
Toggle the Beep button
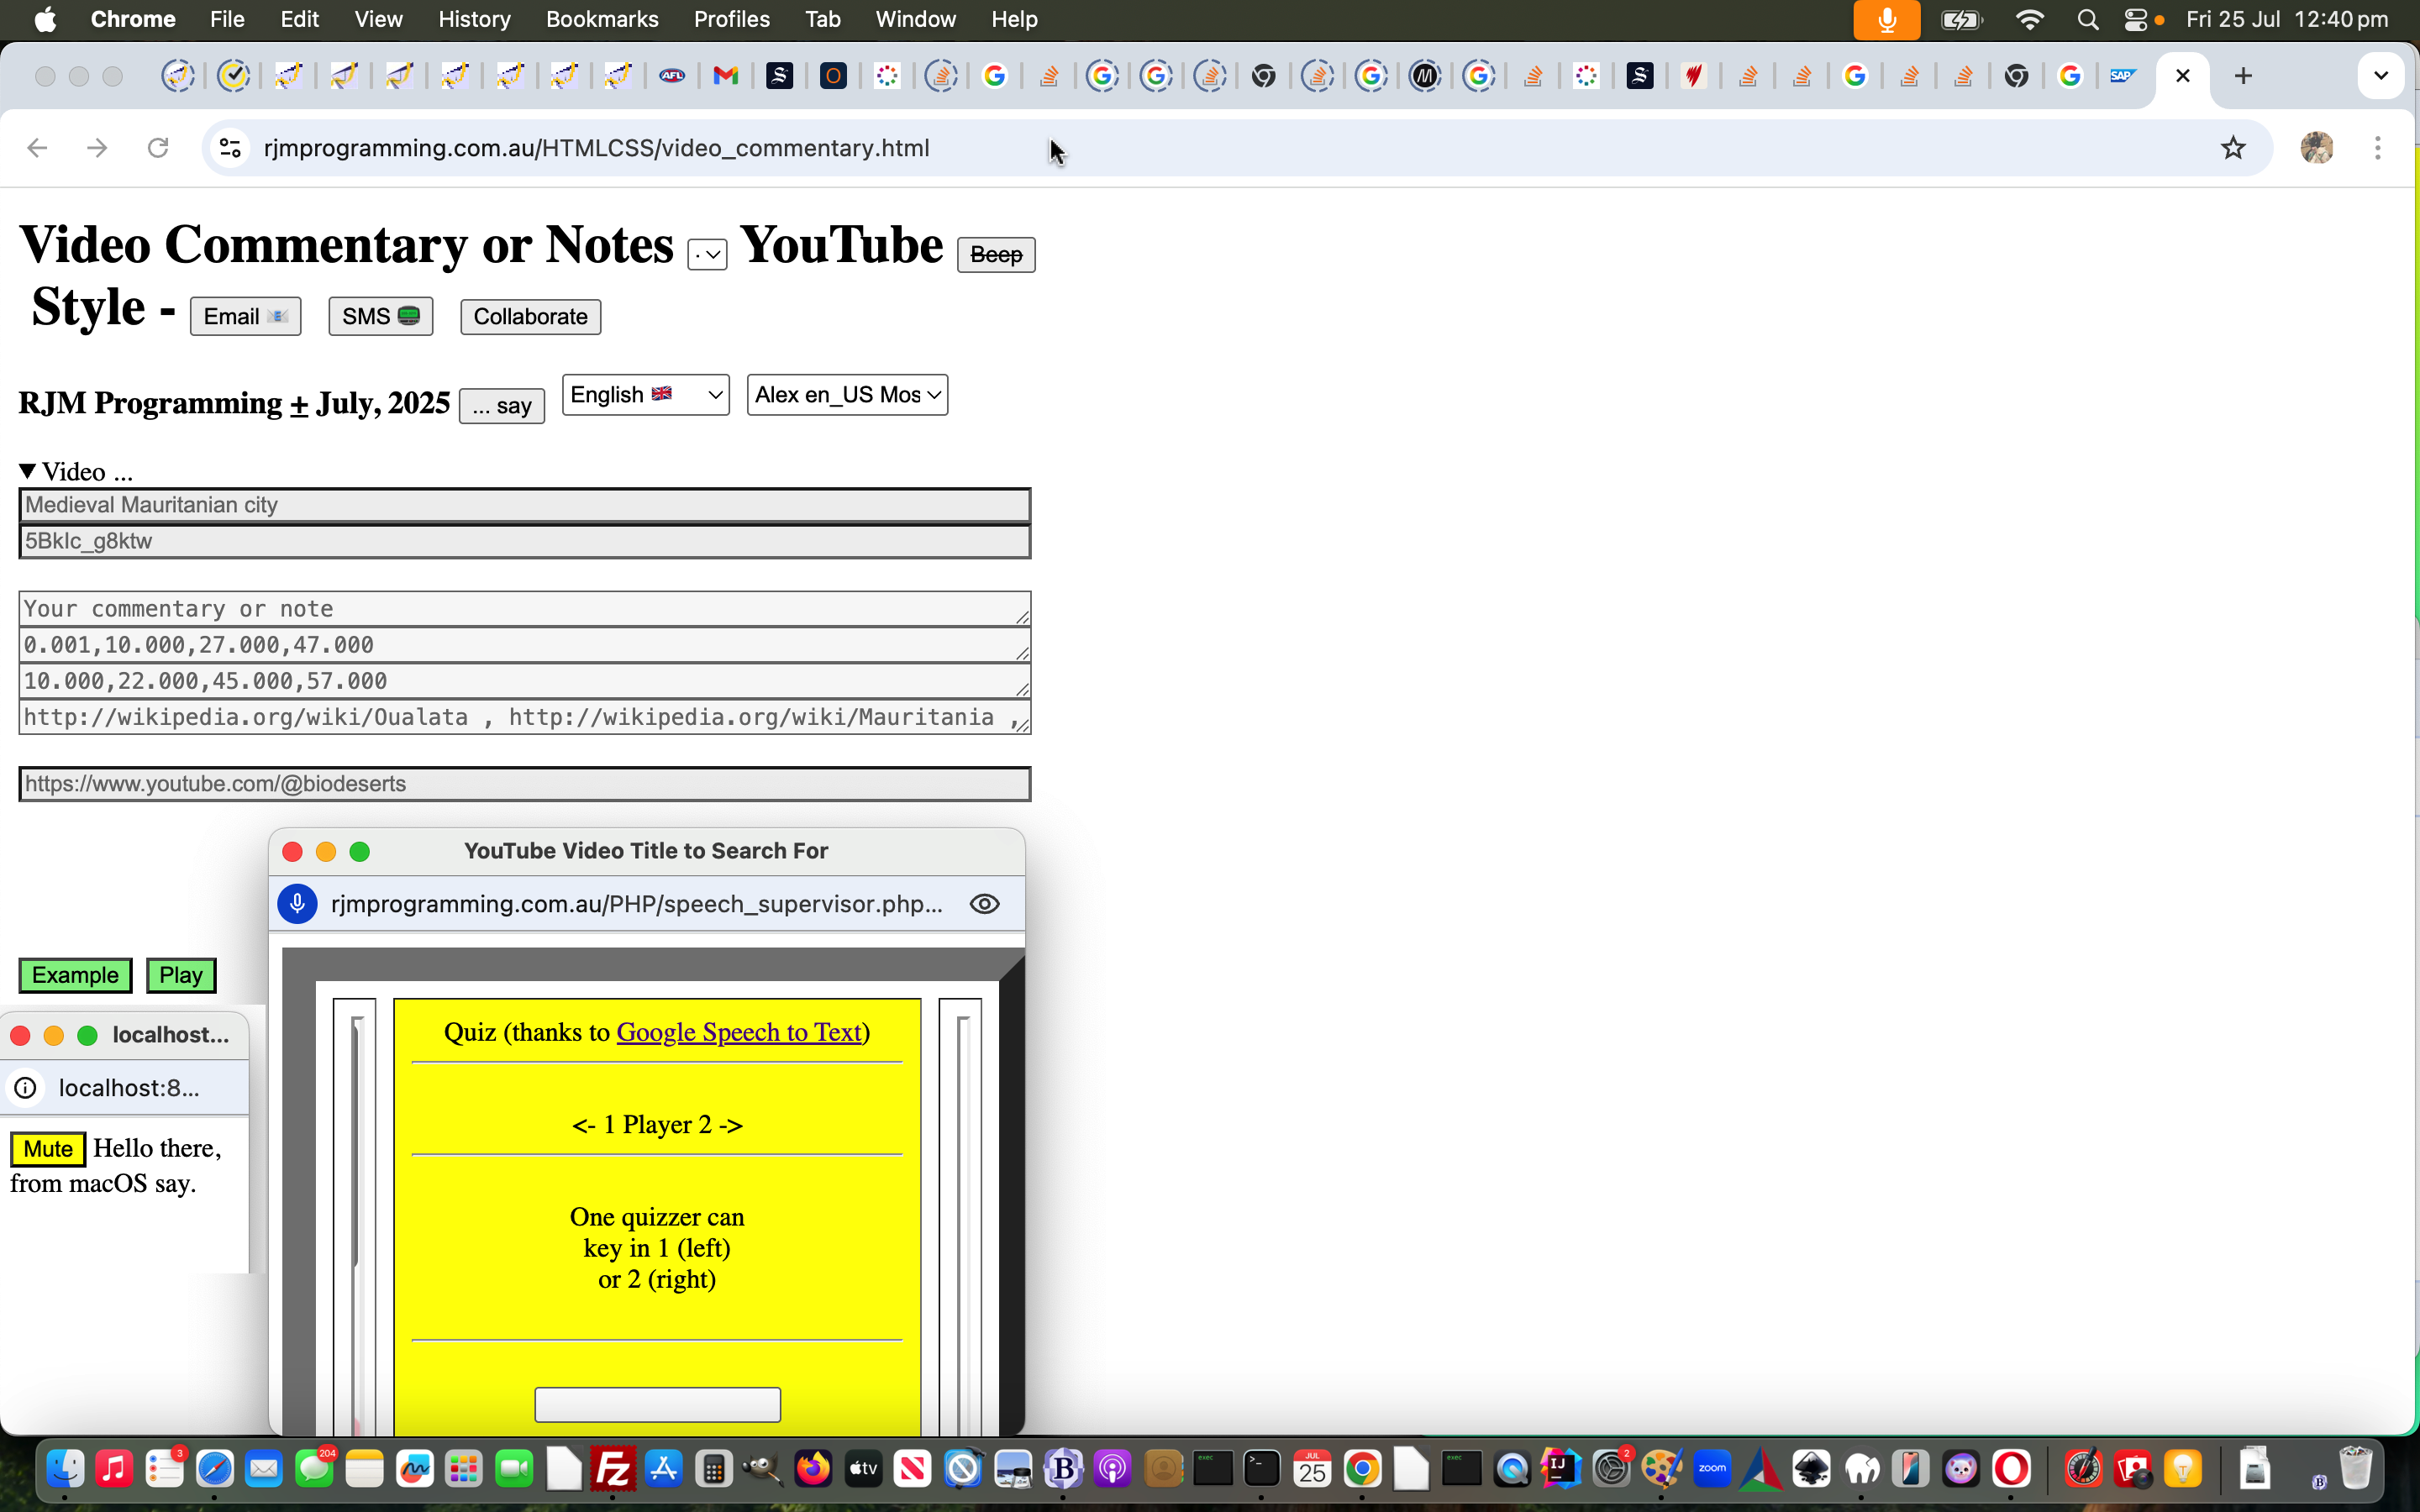click(x=996, y=255)
